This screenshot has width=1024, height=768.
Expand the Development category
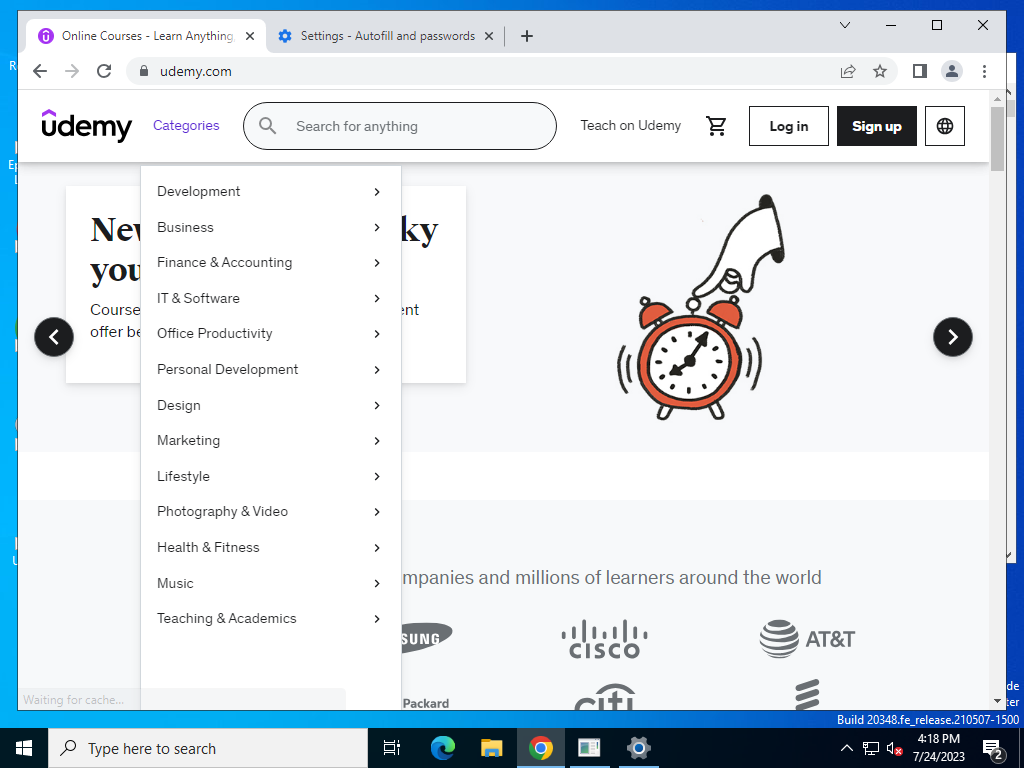point(270,191)
